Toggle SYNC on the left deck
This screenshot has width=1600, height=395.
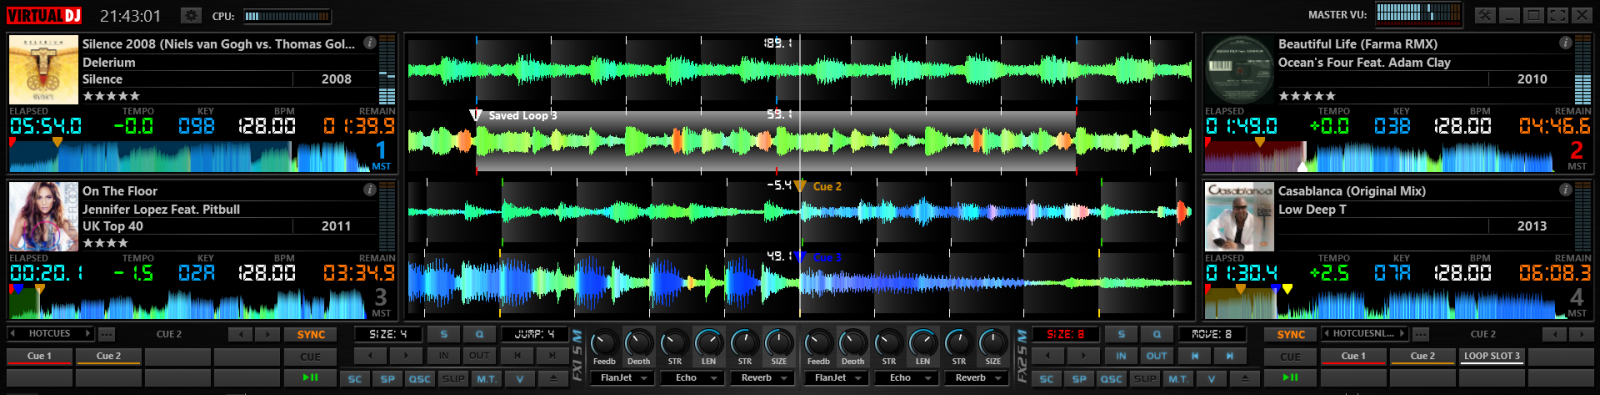311,334
